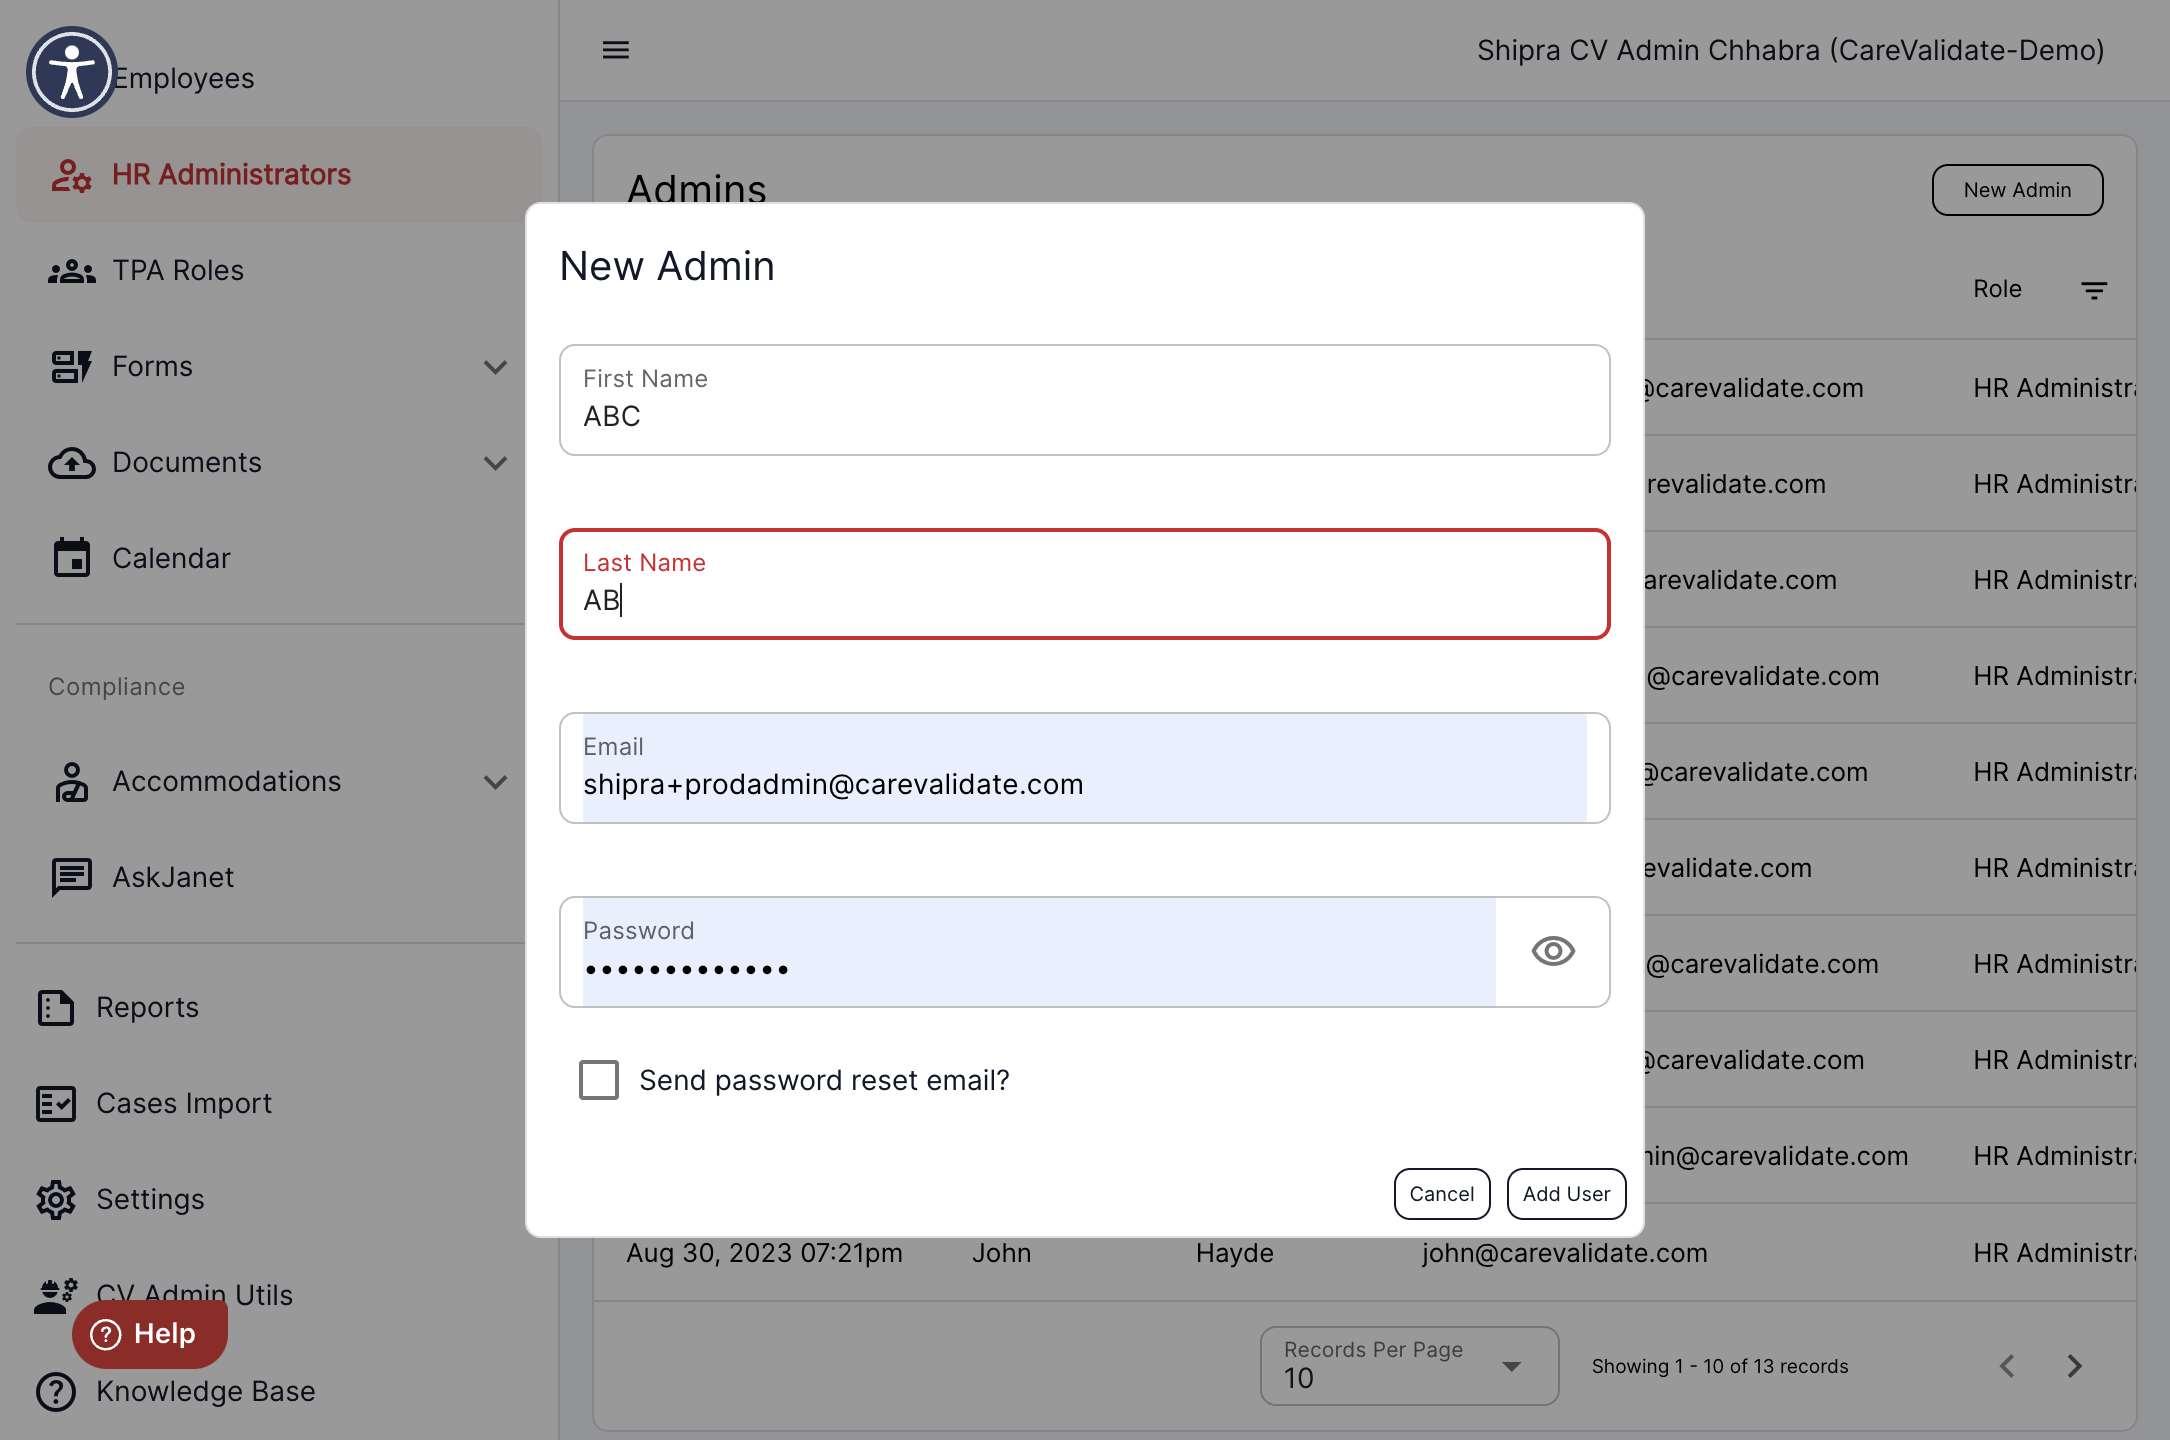Click the Role column header
This screenshot has height=1440, width=2170.
point(1997,289)
